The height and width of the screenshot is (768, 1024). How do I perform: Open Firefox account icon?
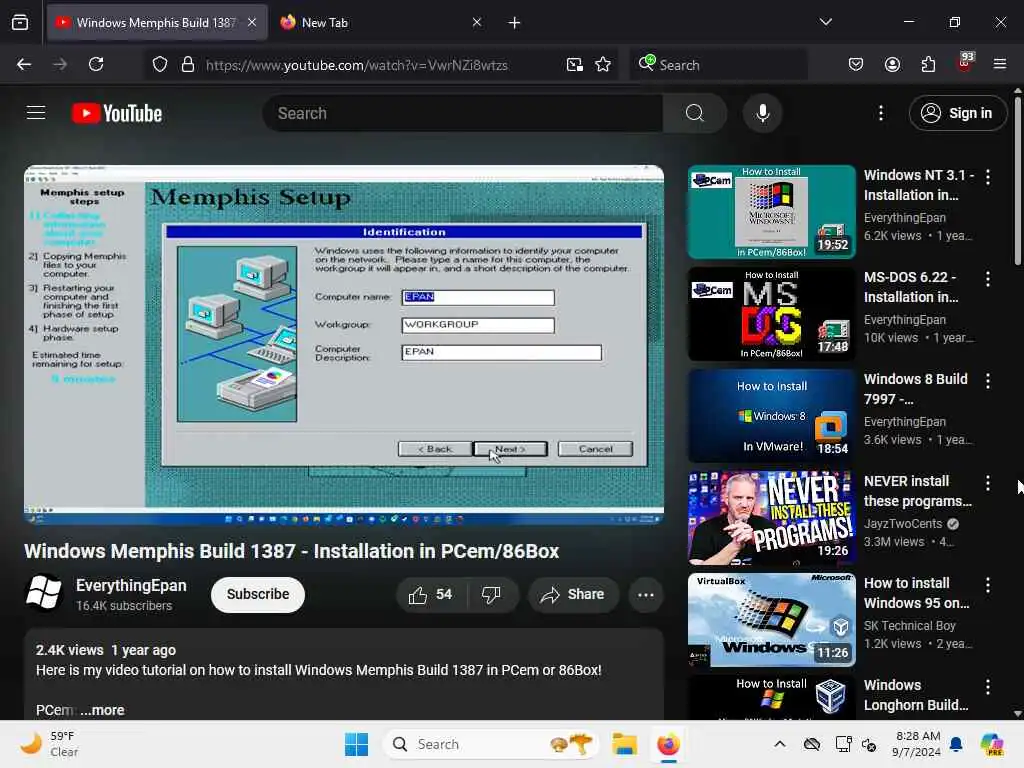[x=892, y=64]
